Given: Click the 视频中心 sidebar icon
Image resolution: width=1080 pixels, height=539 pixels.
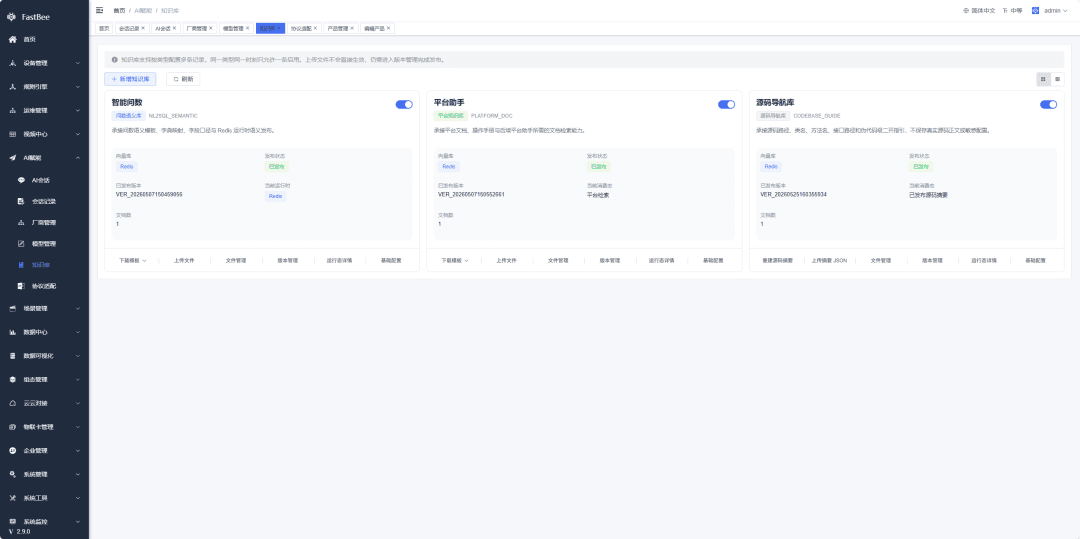Looking at the screenshot, I should (12, 134).
